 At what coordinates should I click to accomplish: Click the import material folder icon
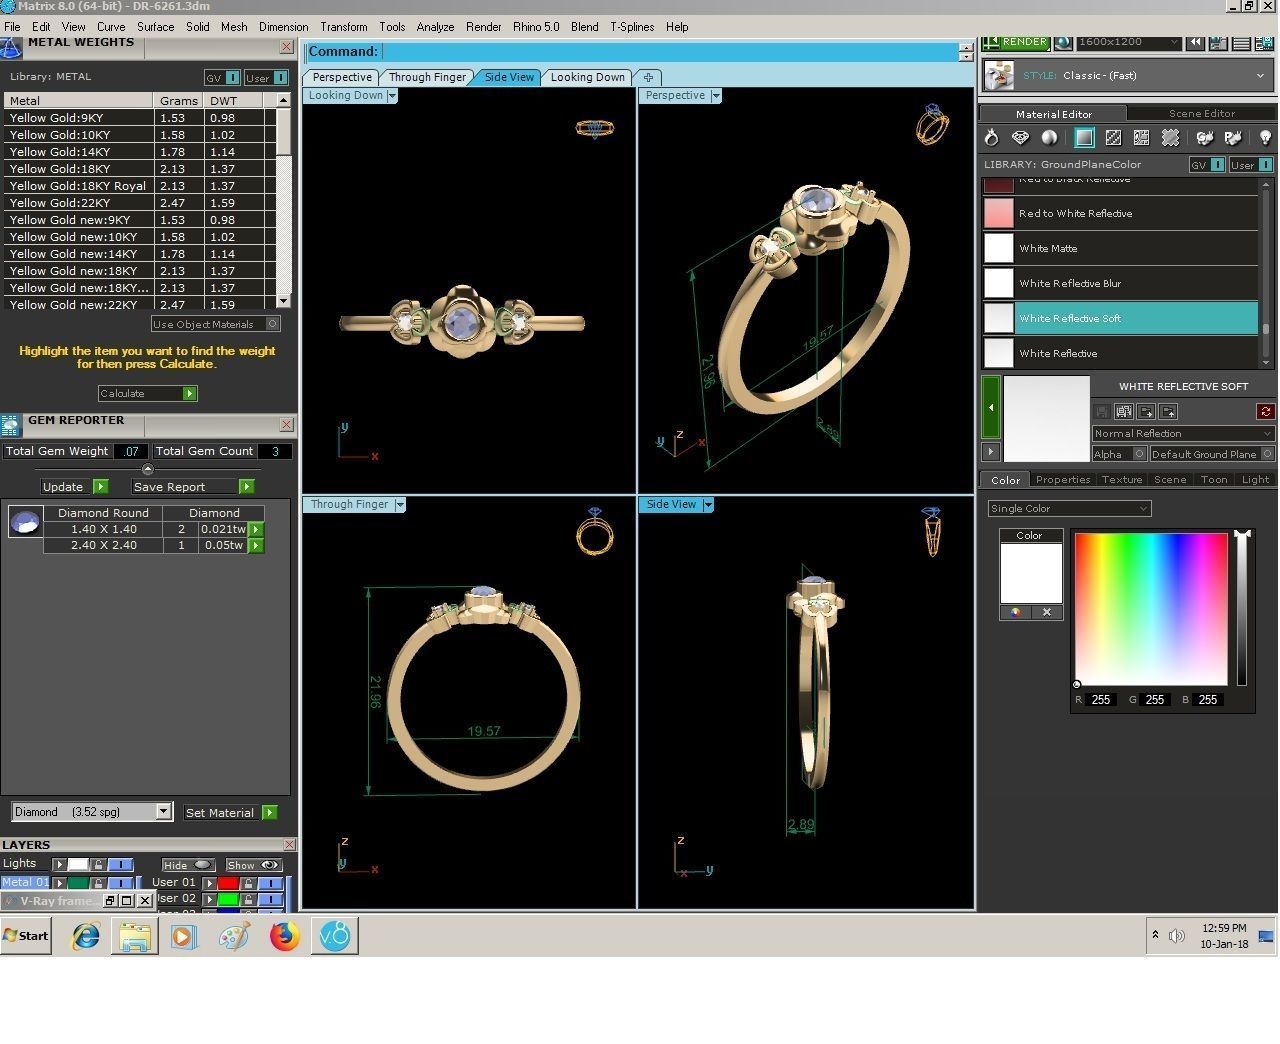(1146, 411)
